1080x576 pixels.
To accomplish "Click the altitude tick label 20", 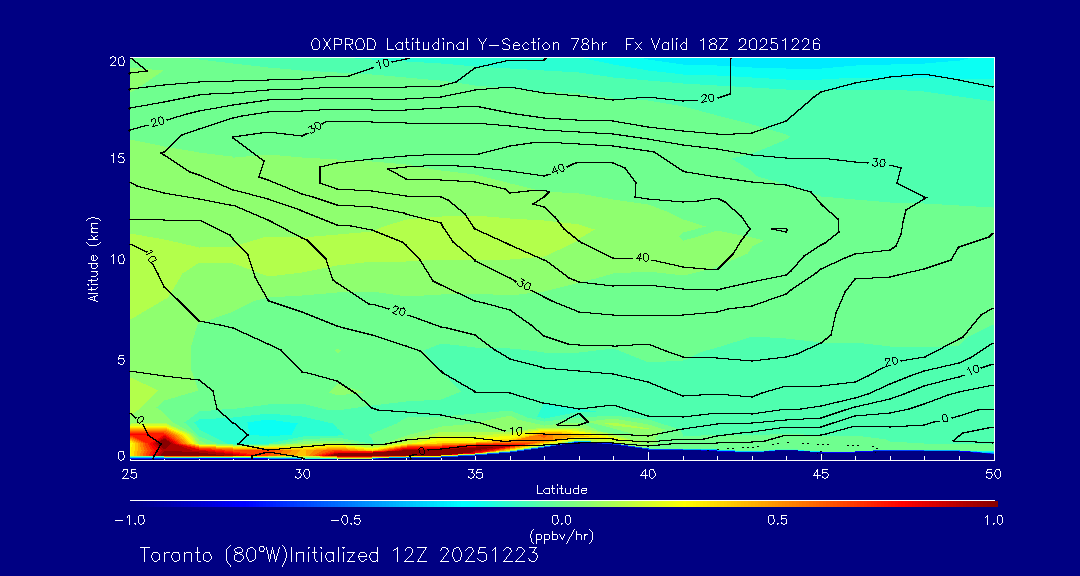I will pos(116,61).
